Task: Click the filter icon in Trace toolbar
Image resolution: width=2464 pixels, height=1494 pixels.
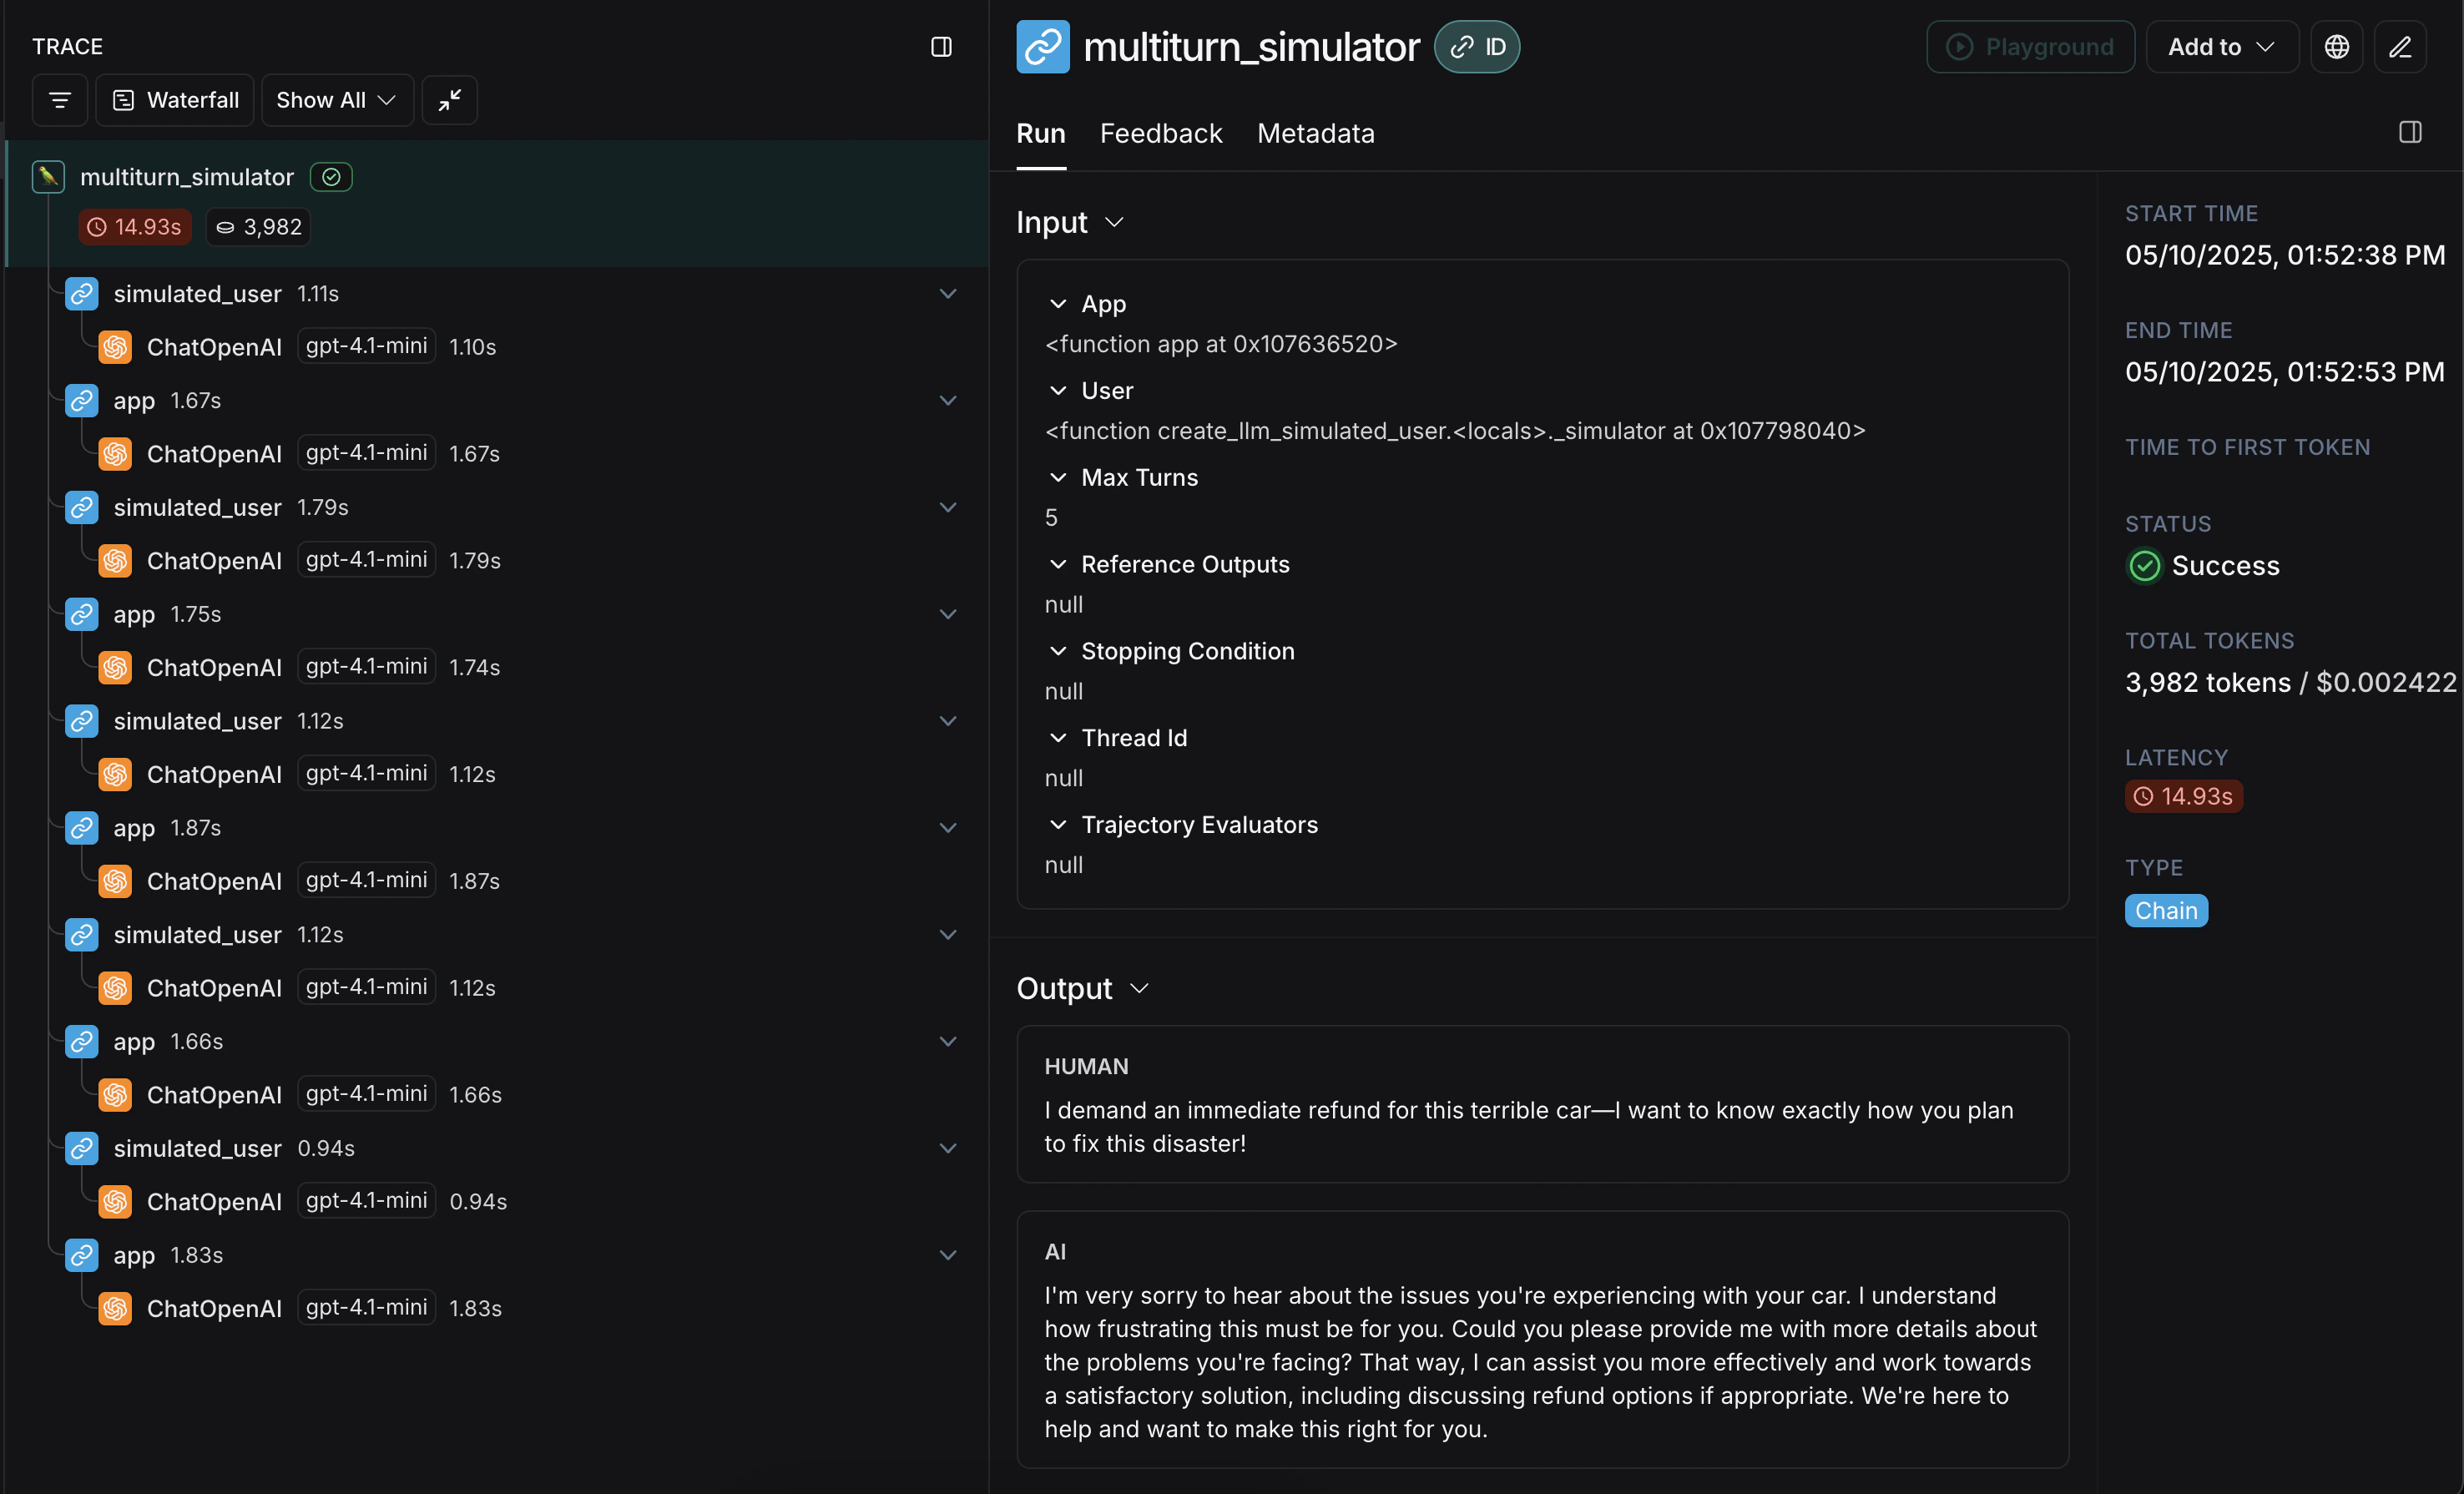Action: [60, 100]
